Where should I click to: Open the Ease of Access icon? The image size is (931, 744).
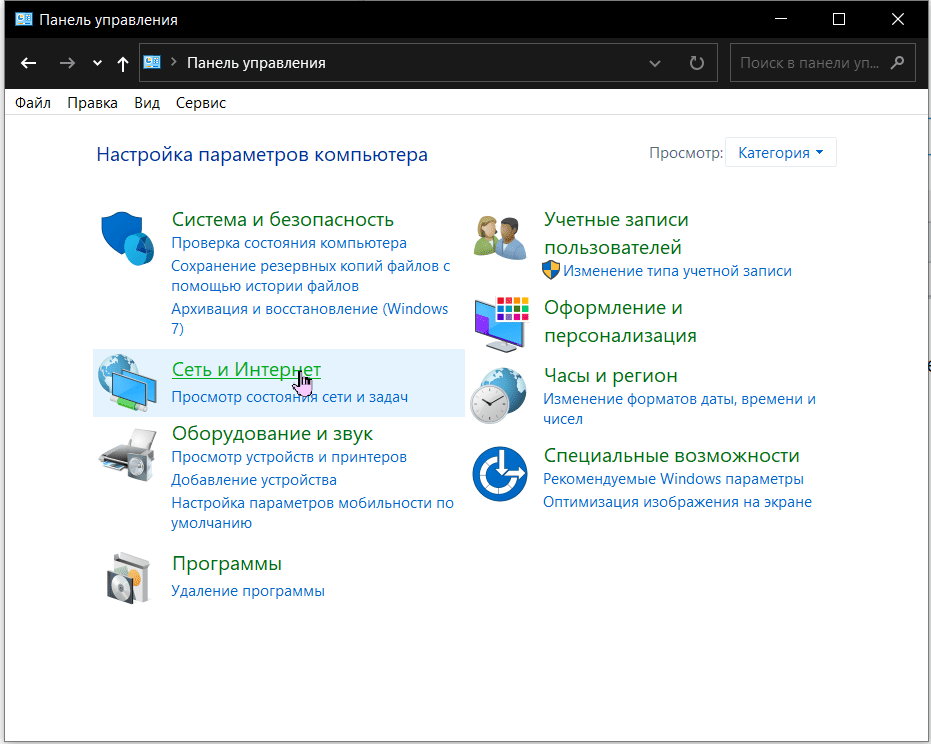click(x=499, y=473)
